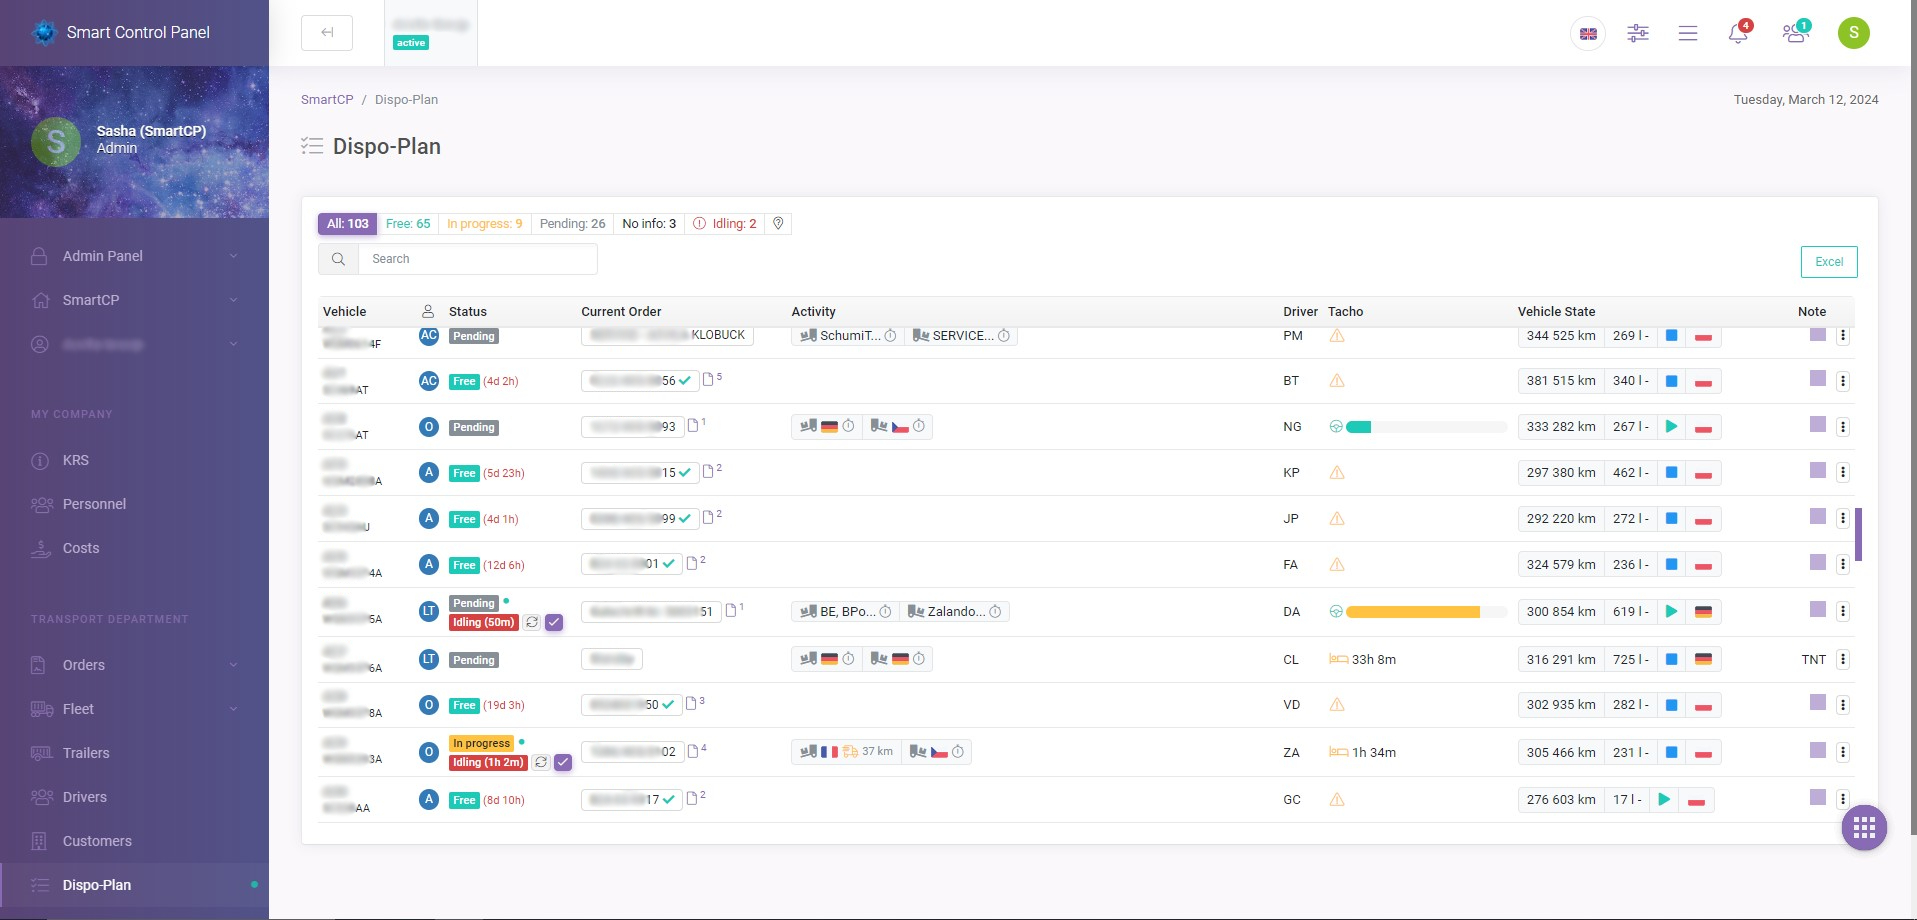
Task: Click the Excel export button
Action: pyautogui.click(x=1828, y=262)
